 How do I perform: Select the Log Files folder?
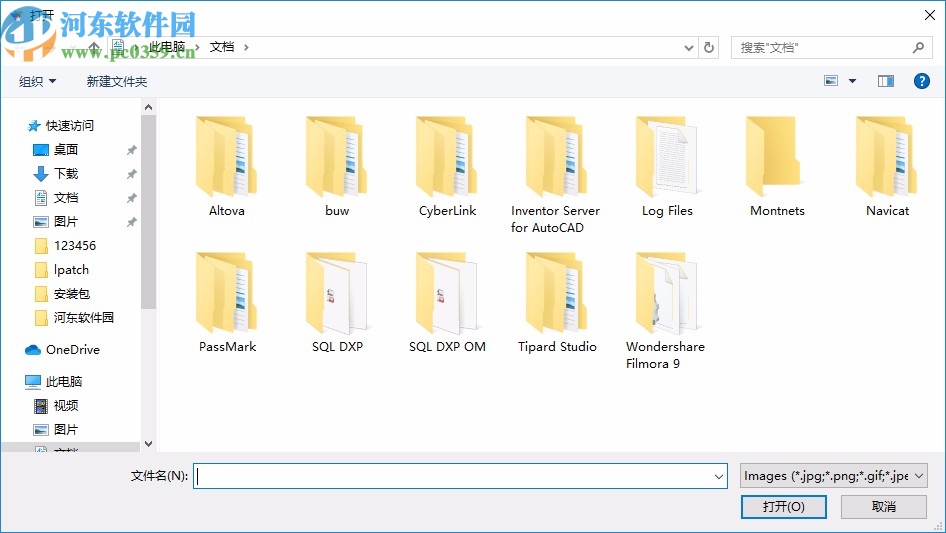tap(667, 168)
